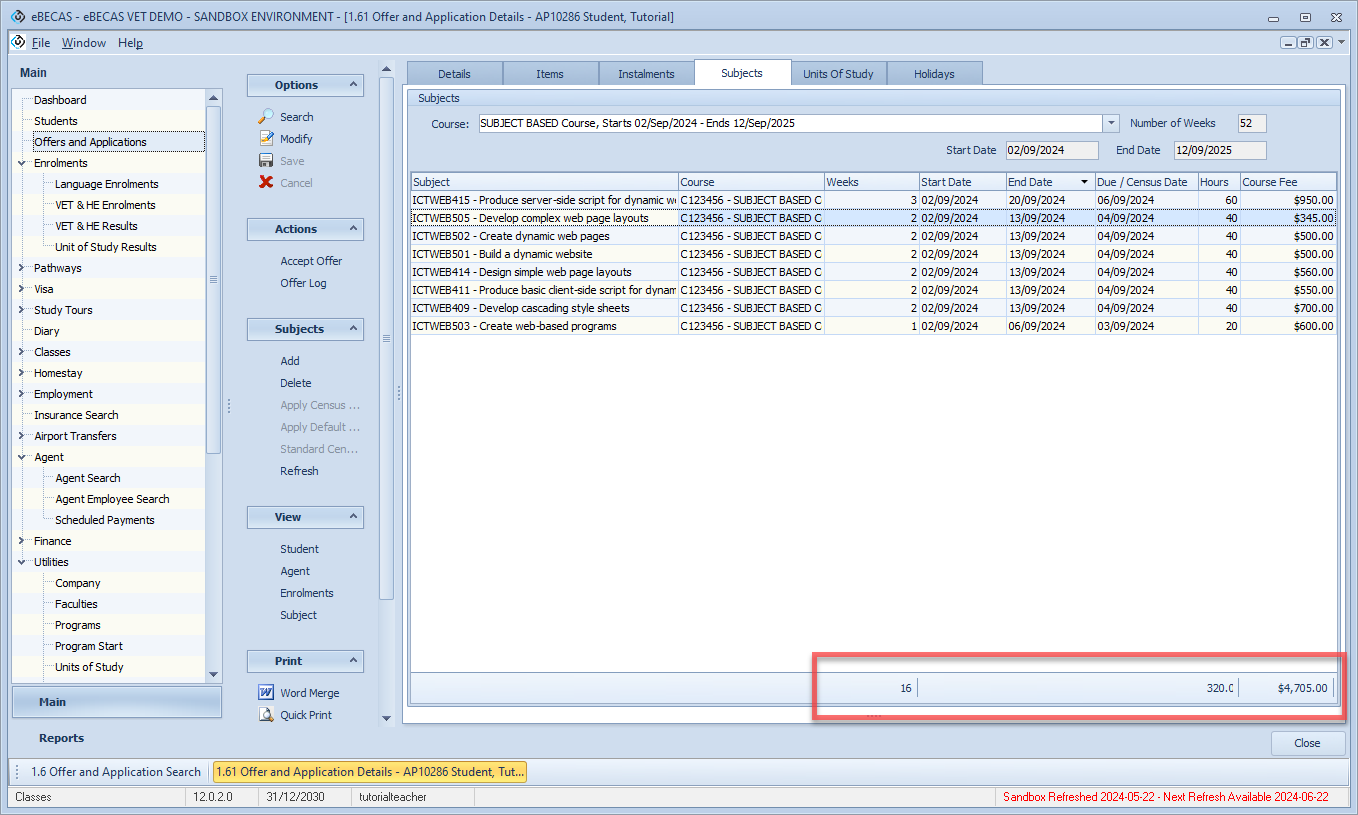
Task: Open the Window menu
Action: (x=83, y=43)
